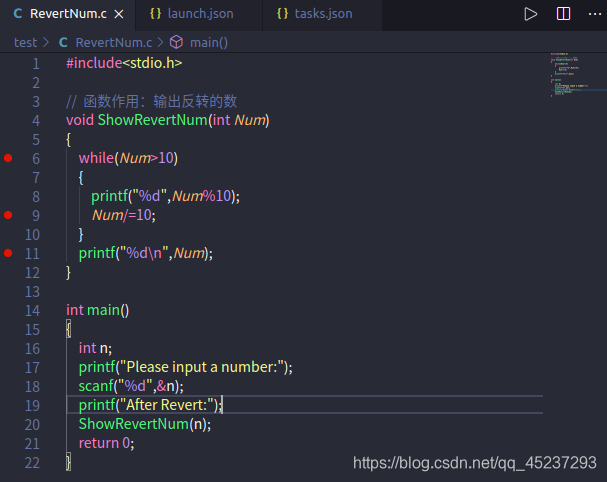607x482 pixels.
Task: Click the C icon in the breadcrumb
Action: tap(63, 43)
